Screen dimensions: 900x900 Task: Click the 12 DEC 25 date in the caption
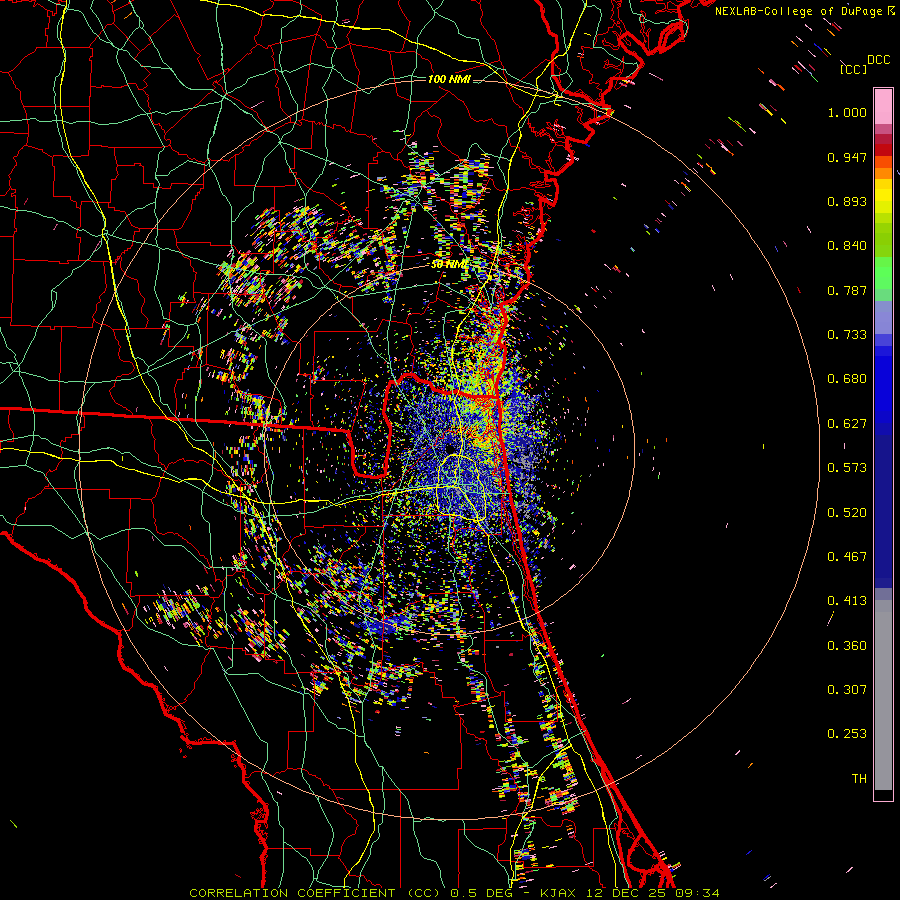pos(624,893)
